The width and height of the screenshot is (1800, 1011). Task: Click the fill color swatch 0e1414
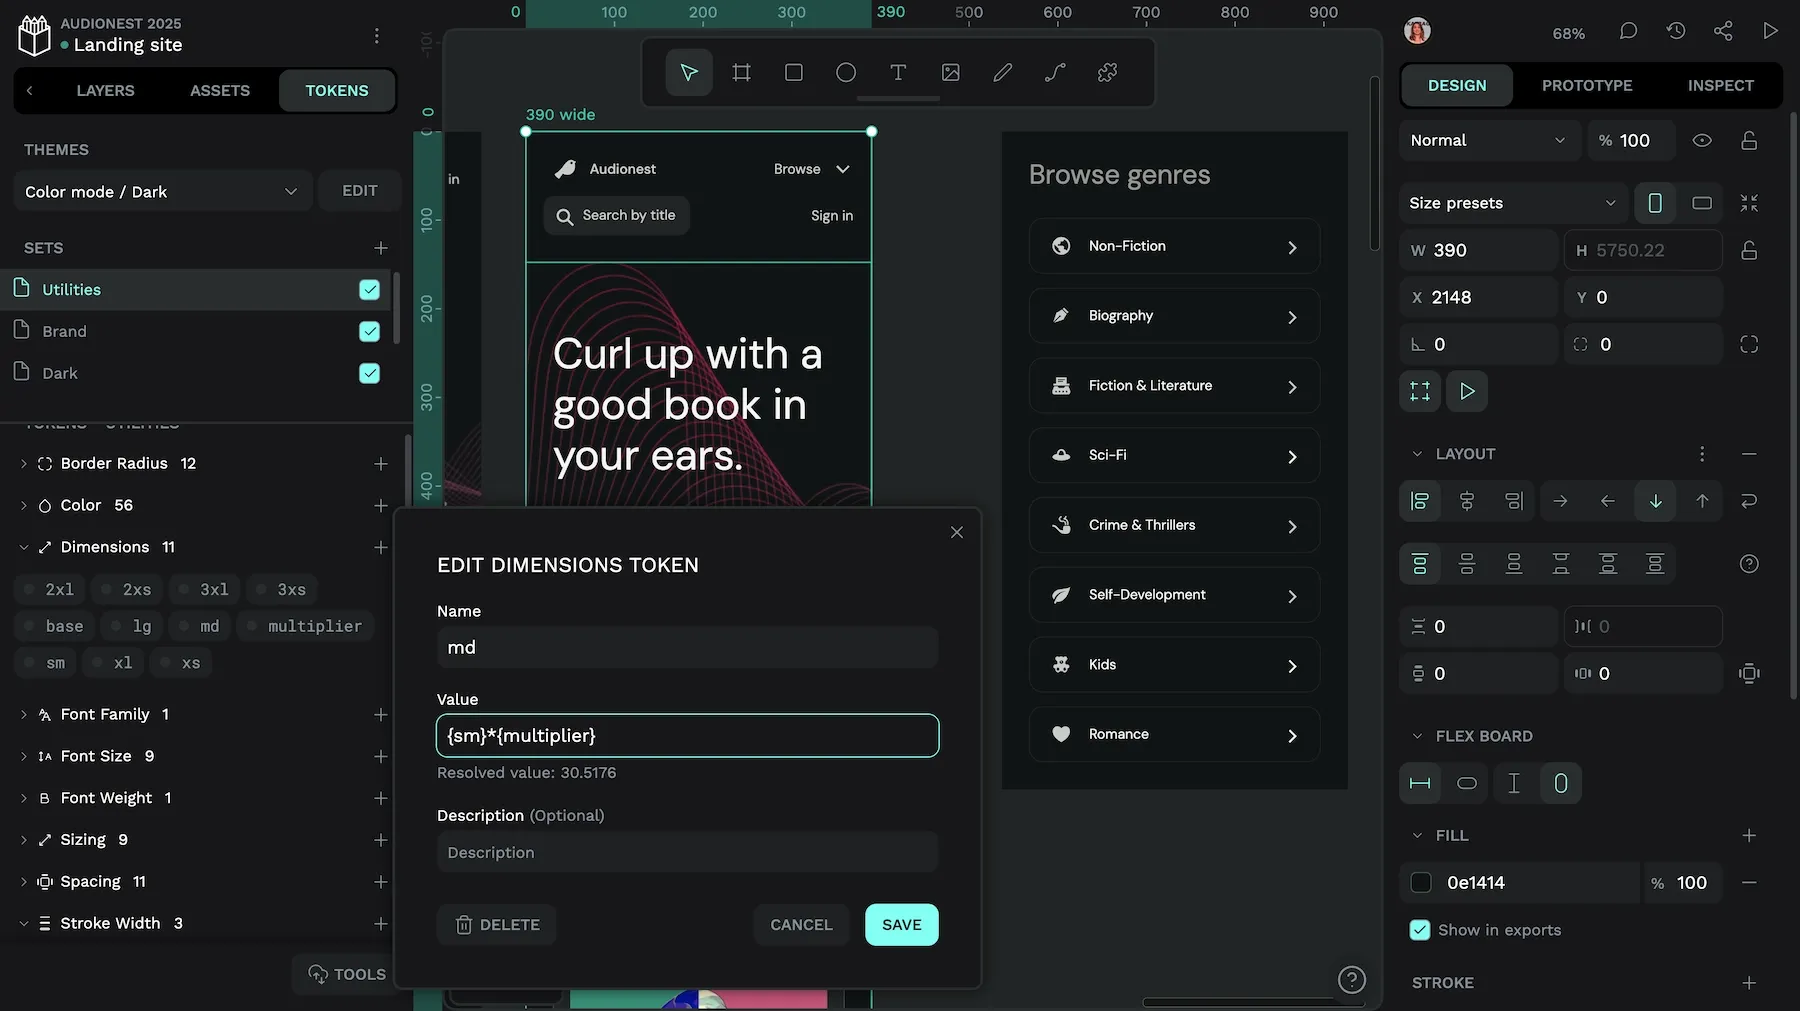click(1421, 883)
